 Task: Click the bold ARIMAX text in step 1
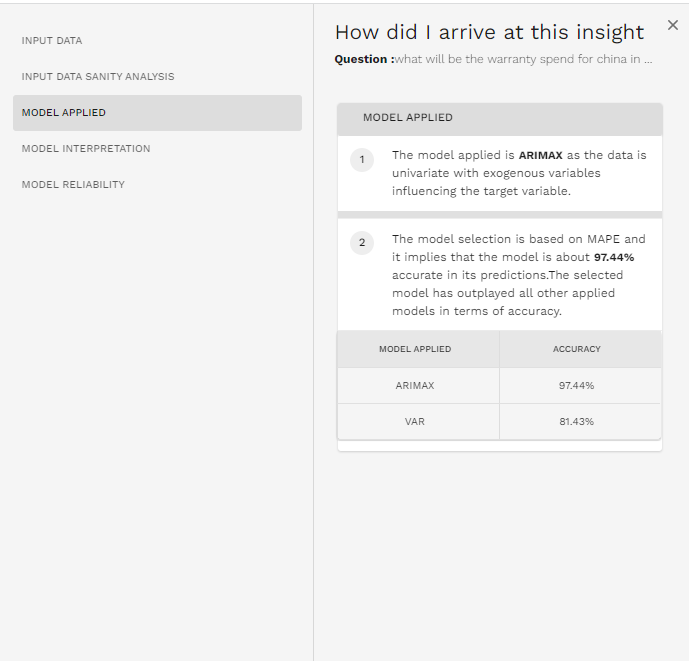540,155
